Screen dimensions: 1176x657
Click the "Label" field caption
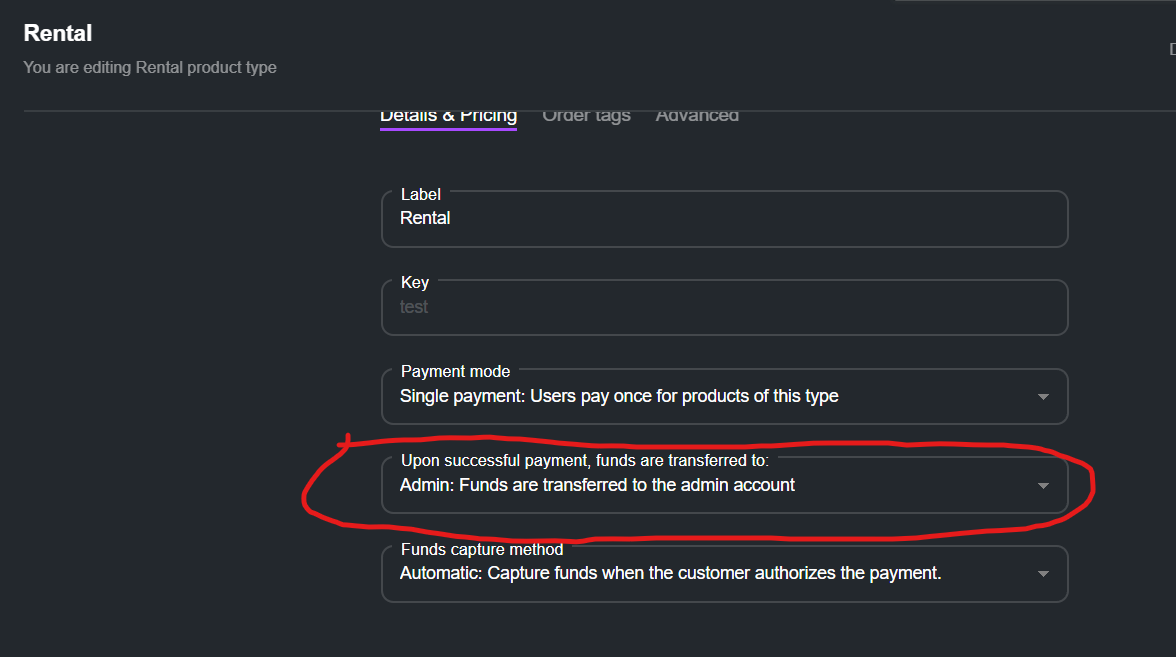420,195
